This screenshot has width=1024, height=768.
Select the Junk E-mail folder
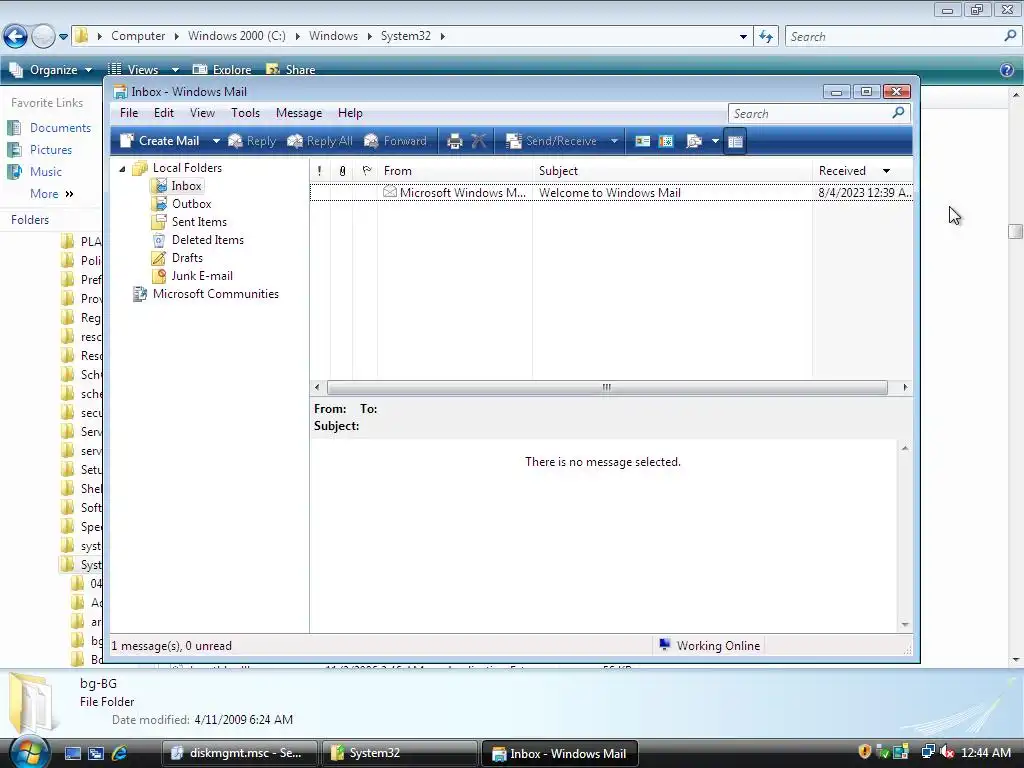[x=201, y=276]
